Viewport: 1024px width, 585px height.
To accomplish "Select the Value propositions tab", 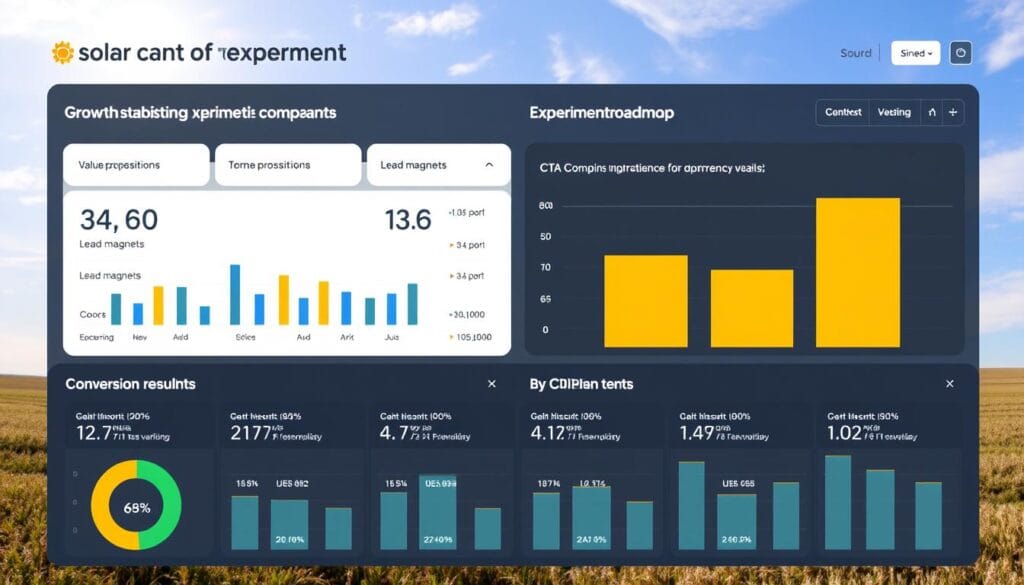I will click(x=136, y=165).
